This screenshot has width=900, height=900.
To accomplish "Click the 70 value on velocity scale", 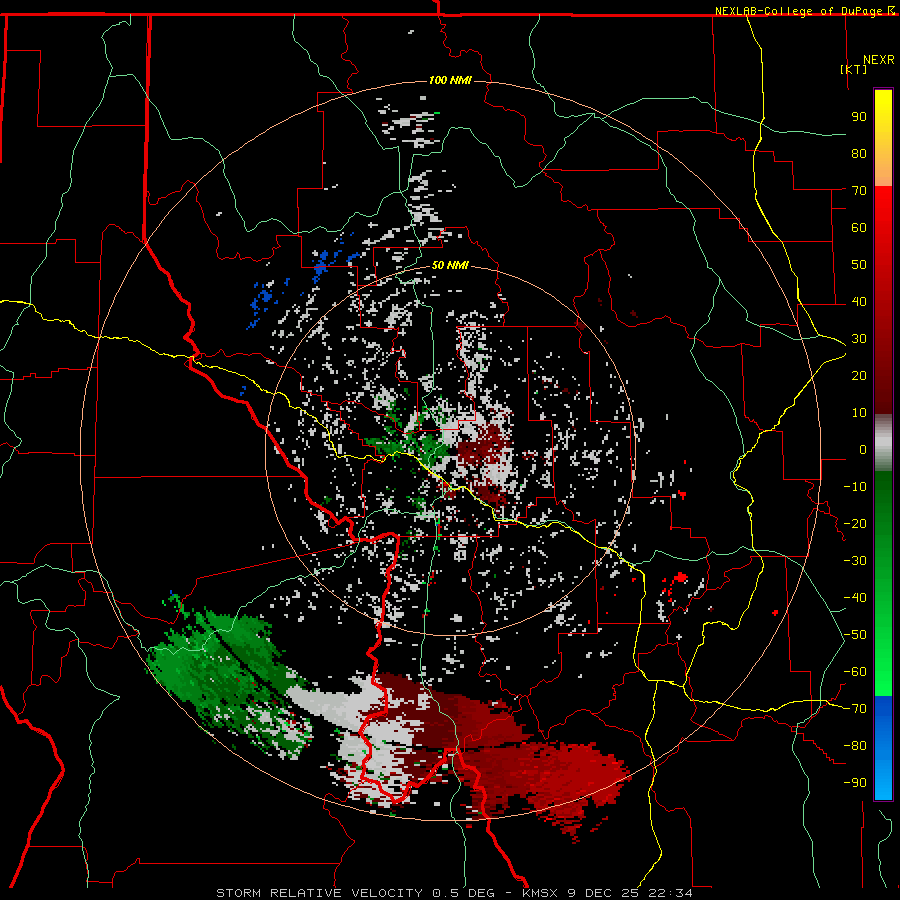I will click(x=859, y=191).
